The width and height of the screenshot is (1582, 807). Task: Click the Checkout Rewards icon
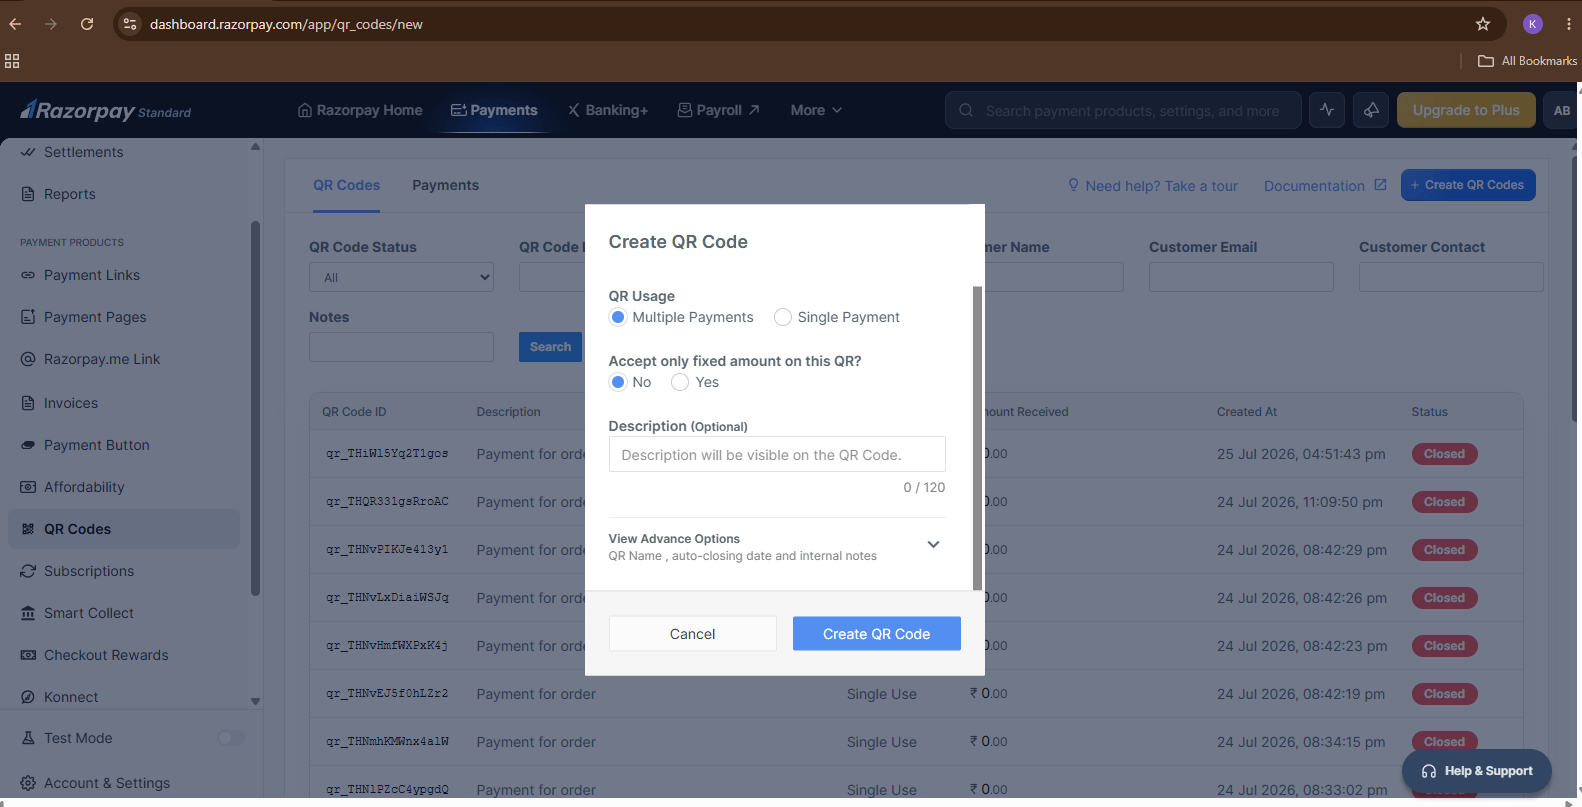[28, 655]
